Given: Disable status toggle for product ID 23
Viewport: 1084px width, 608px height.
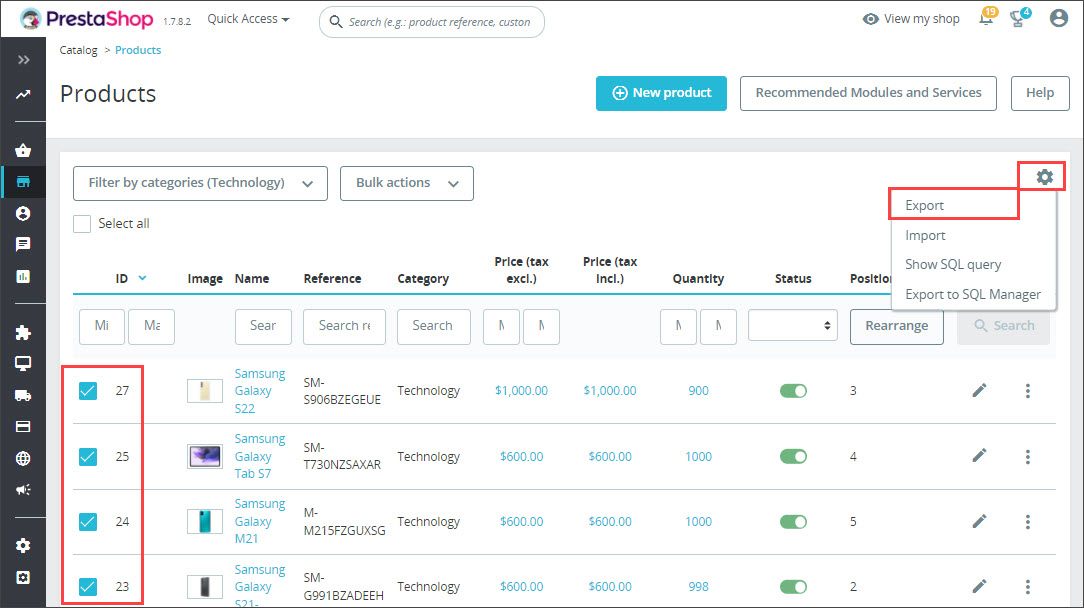Looking at the screenshot, I should 793,587.
